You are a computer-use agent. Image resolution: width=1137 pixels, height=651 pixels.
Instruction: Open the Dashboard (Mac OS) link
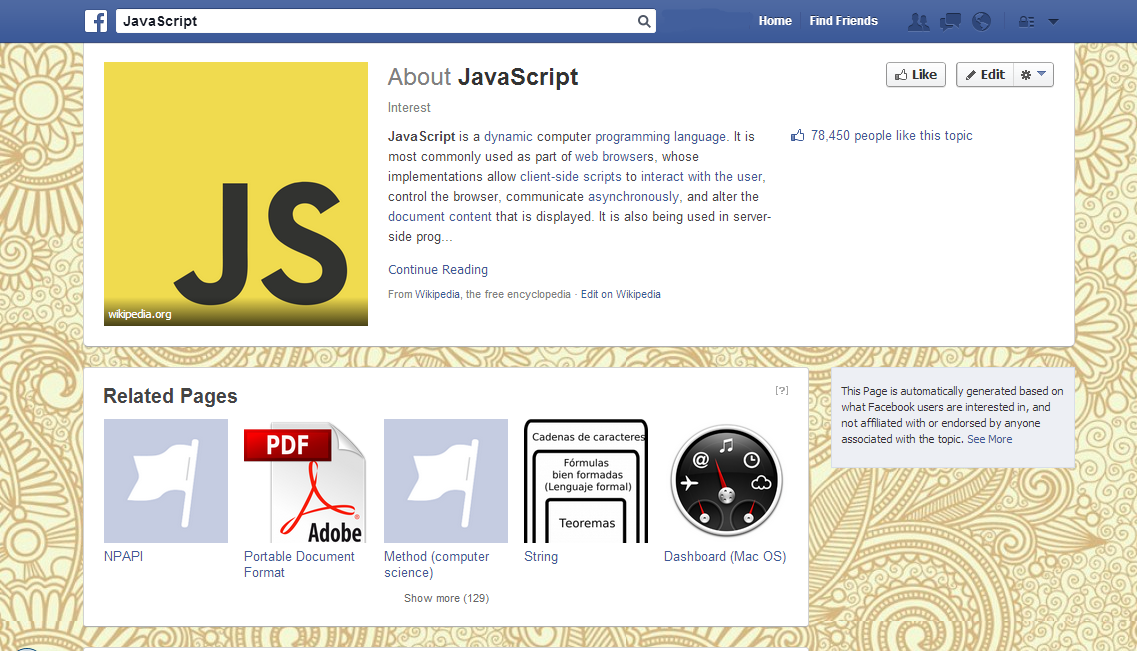pos(725,557)
